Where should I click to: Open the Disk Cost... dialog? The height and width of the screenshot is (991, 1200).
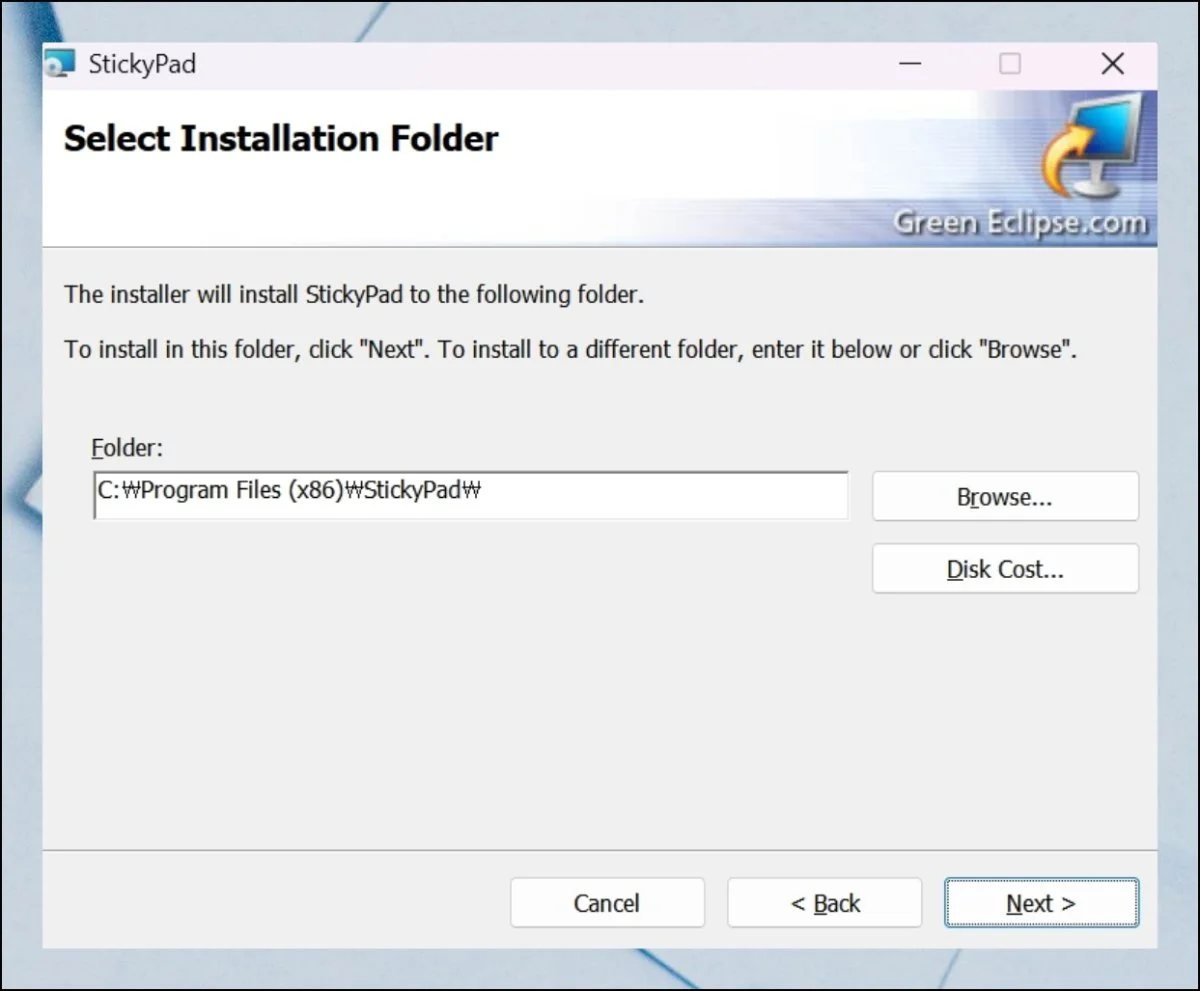pyautogui.click(x=1005, y=569)
